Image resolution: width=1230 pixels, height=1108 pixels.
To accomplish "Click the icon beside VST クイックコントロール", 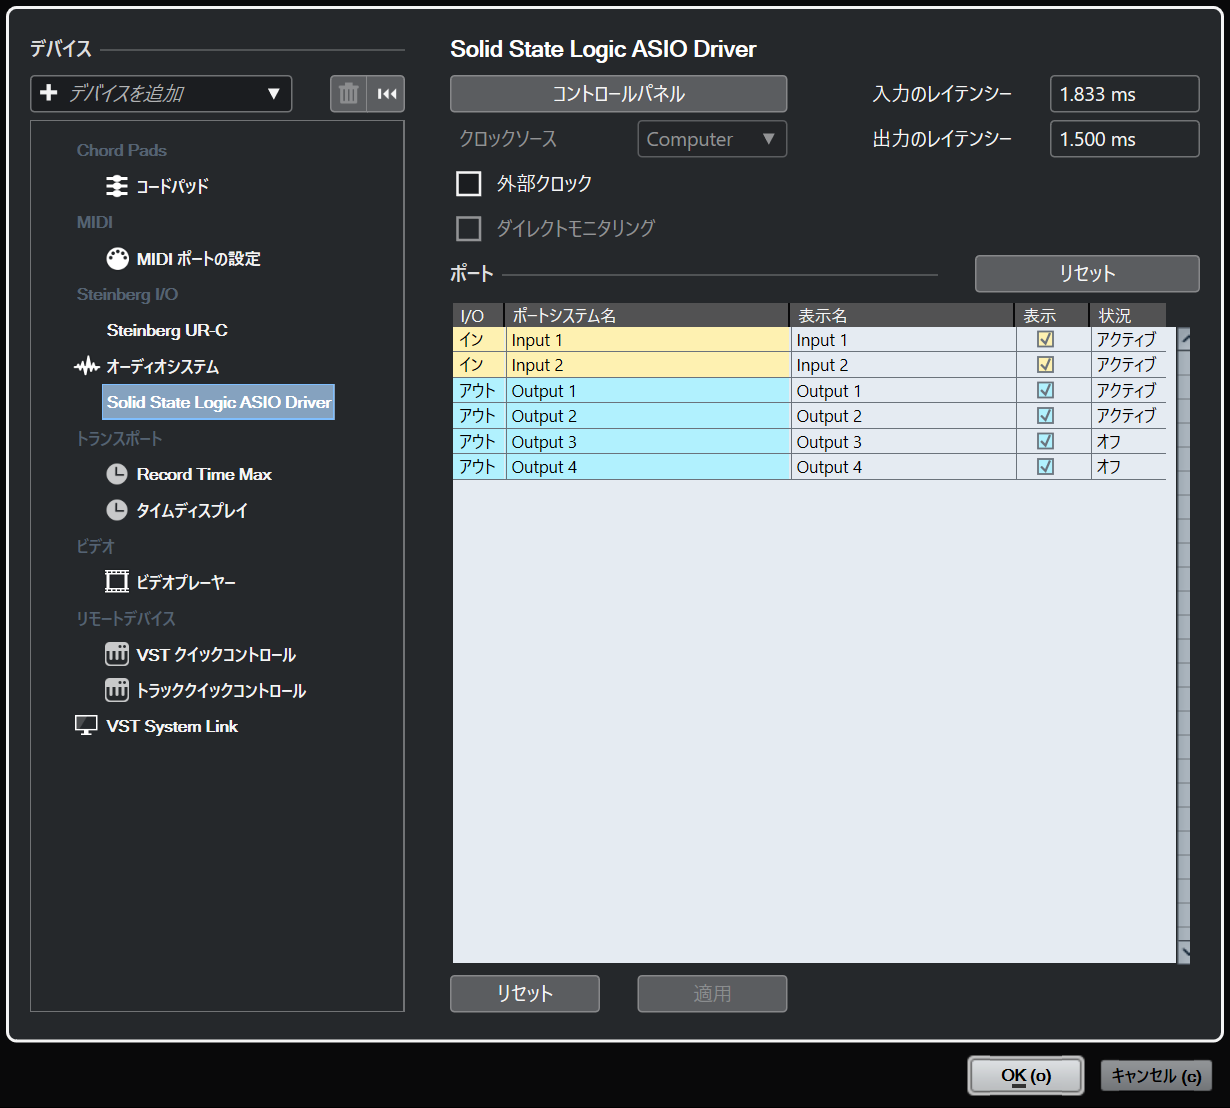I will coord(117,654).
